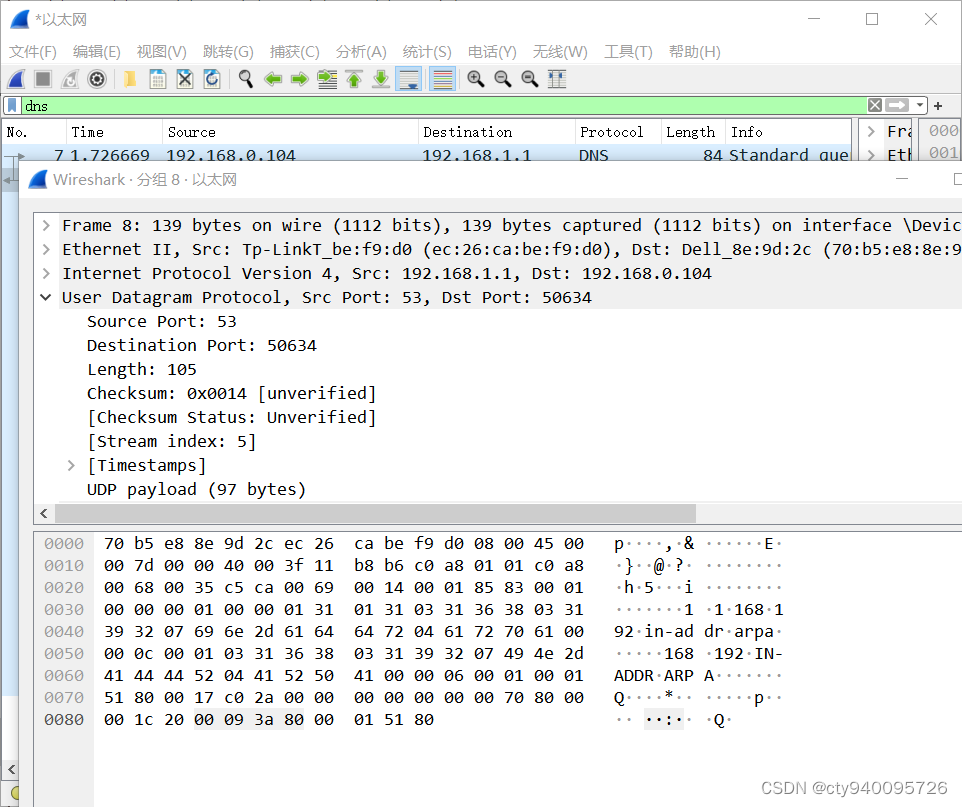Select packet 7 row in main list
962x807 pixels.
click(426, 154)
